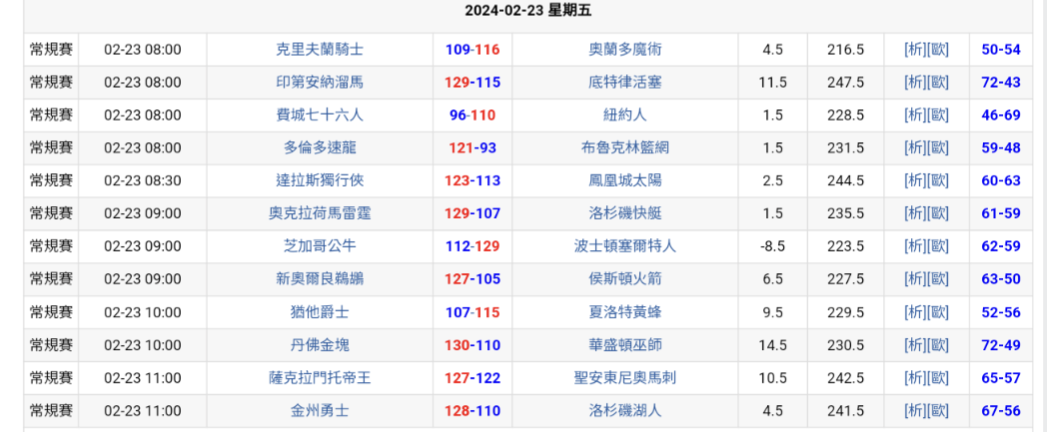Select team 紐約人
The image size is (1047, 432).
[x=625, y=115]
